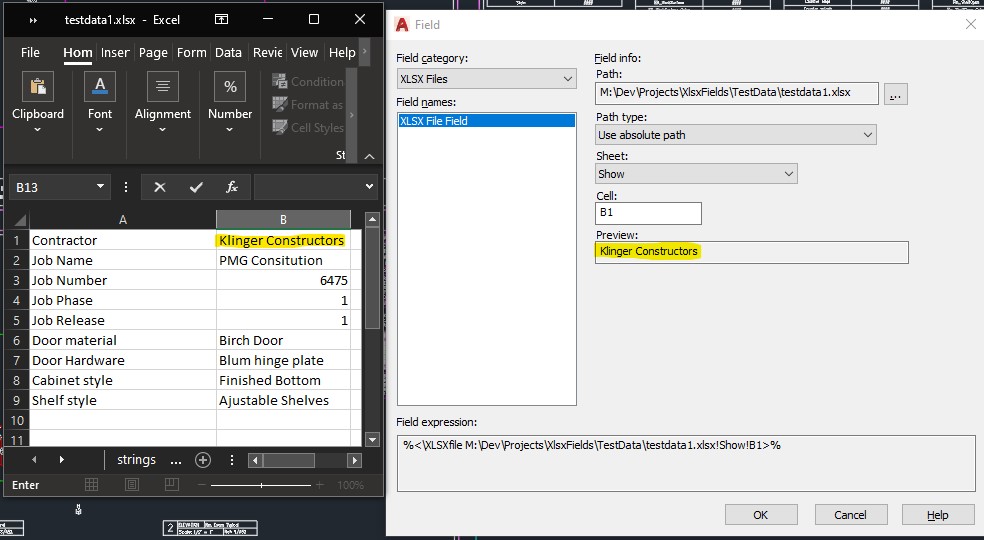Cancel the formula bar entry (X icon)
This screenshot has width=984, height=540.
click(160, 187)
